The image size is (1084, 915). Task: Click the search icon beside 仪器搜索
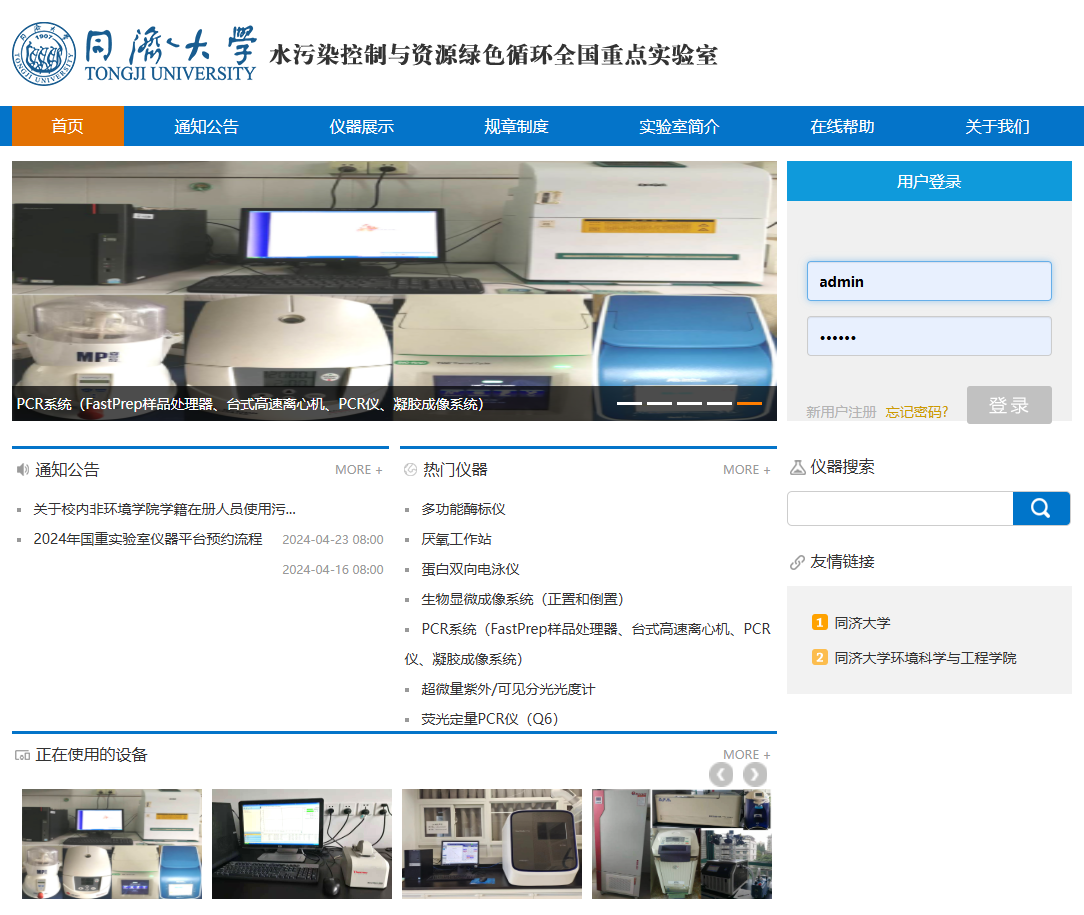[797, 467]
